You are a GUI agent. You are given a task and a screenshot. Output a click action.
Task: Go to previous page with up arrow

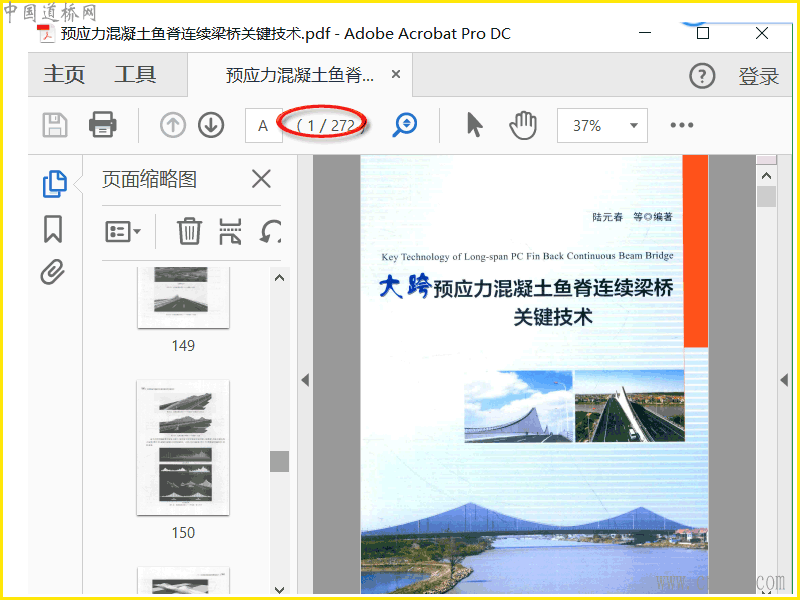173,125
